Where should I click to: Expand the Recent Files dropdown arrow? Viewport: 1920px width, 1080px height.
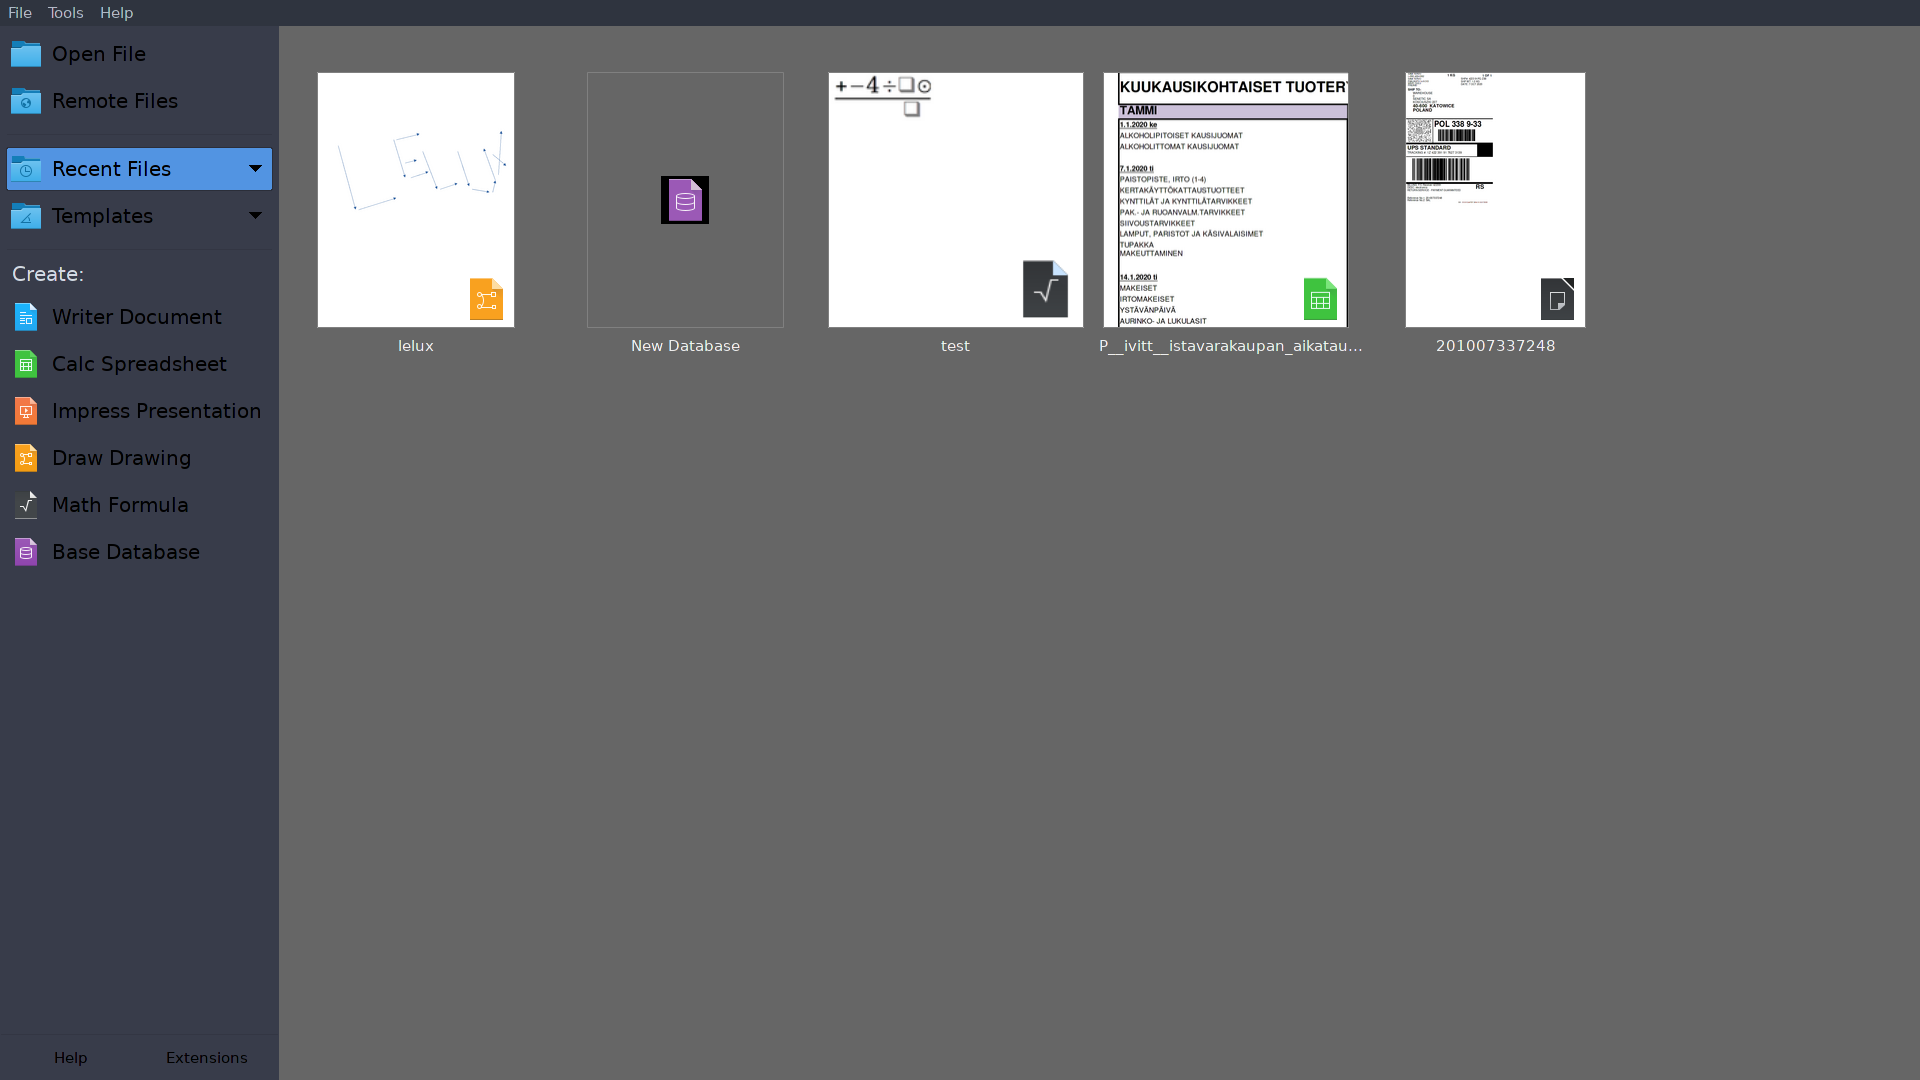point(255,169)
